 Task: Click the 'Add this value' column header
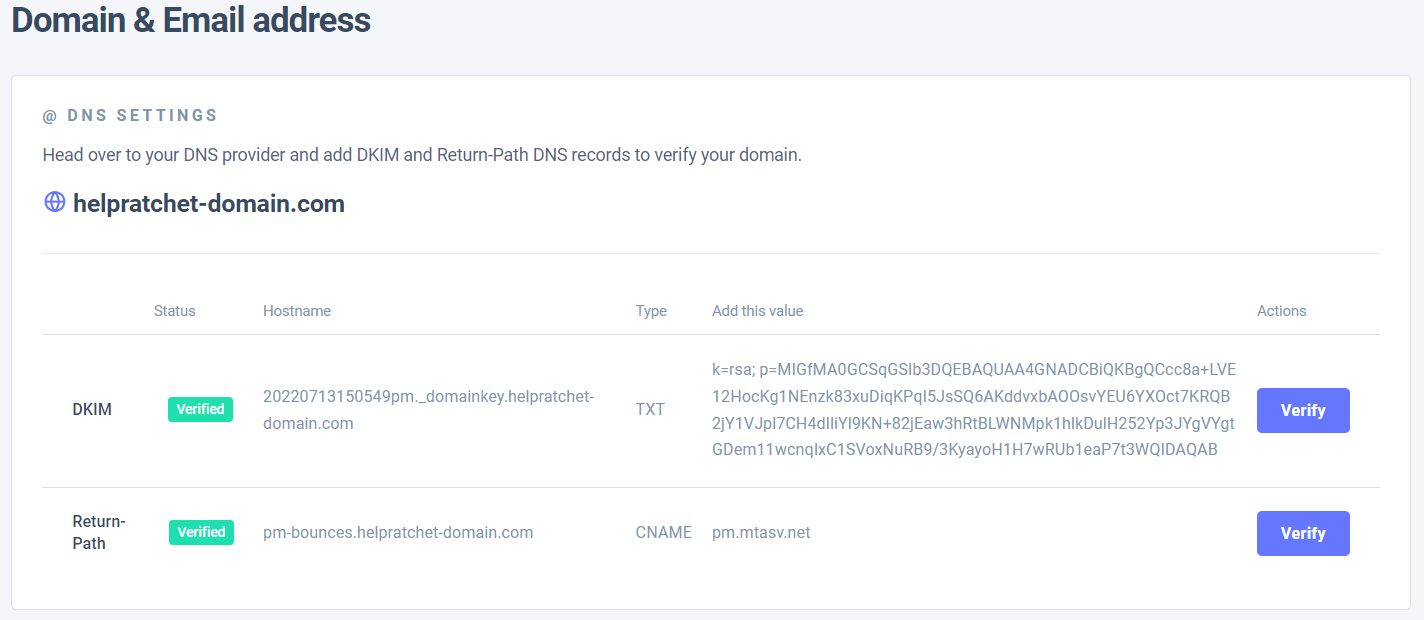click(x=757, y=311)
